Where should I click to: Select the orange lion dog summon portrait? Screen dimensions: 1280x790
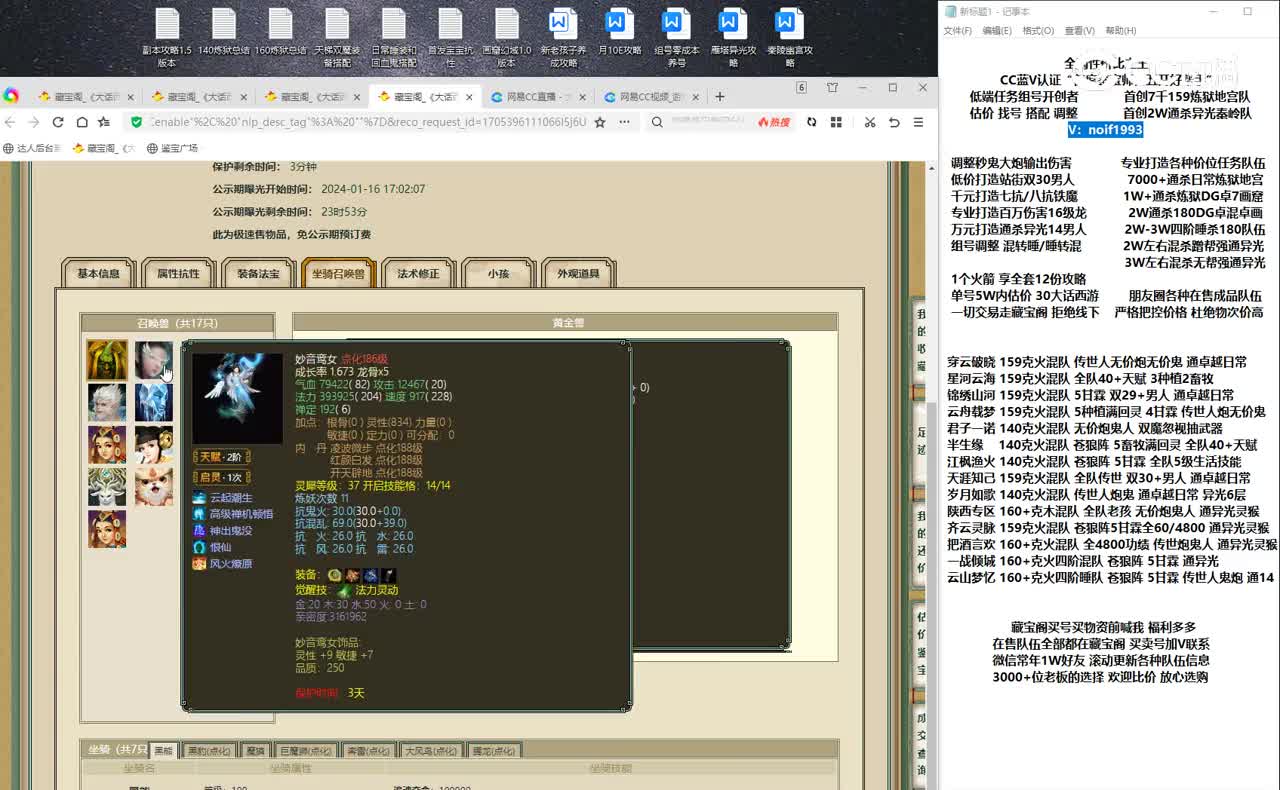[x=154, y=487]
